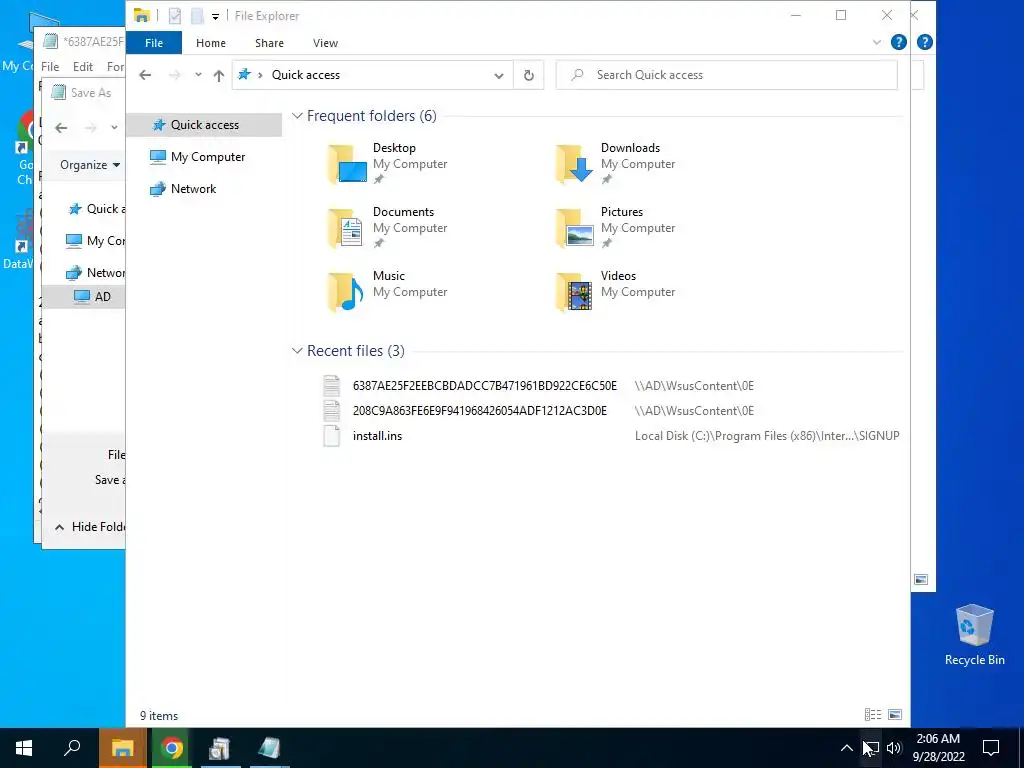Click the up-one-level arrow in File Explorer

219,75
